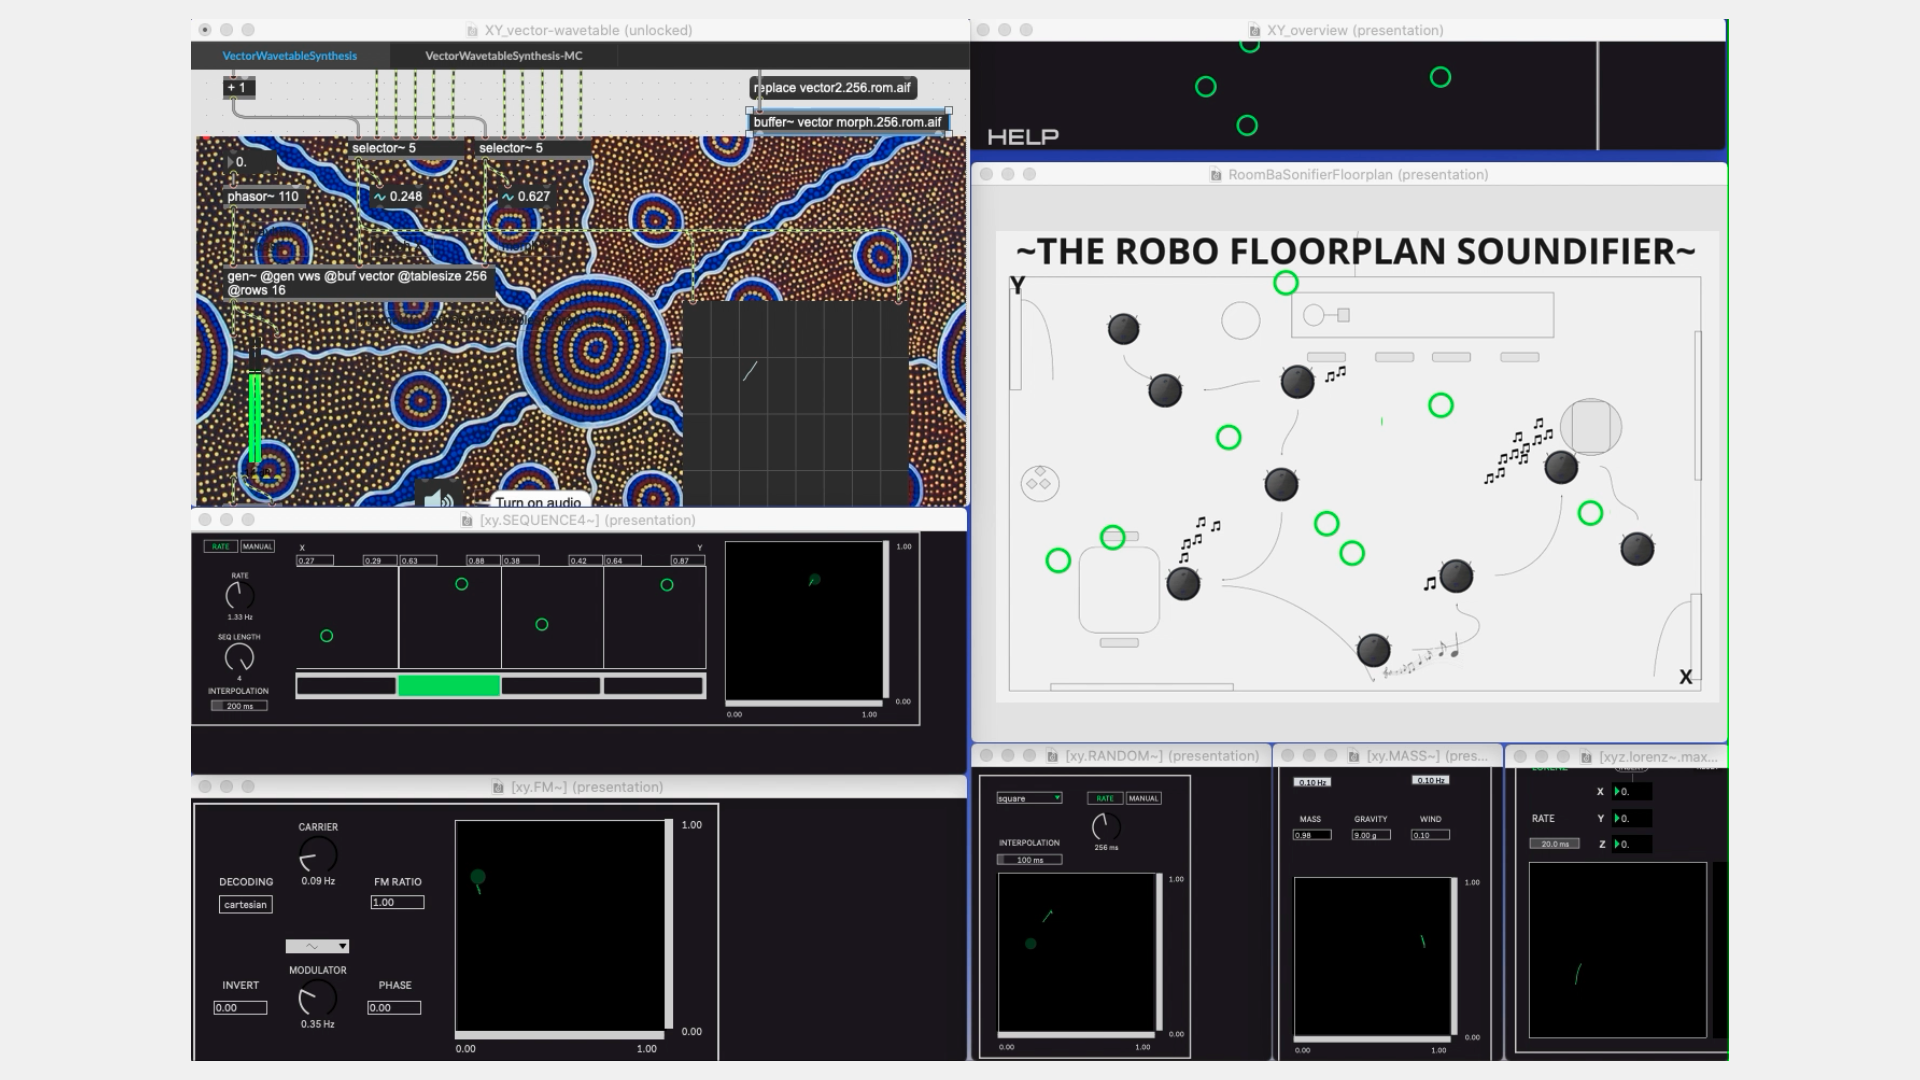Open the modulator waveform shape dropdown

317,946
